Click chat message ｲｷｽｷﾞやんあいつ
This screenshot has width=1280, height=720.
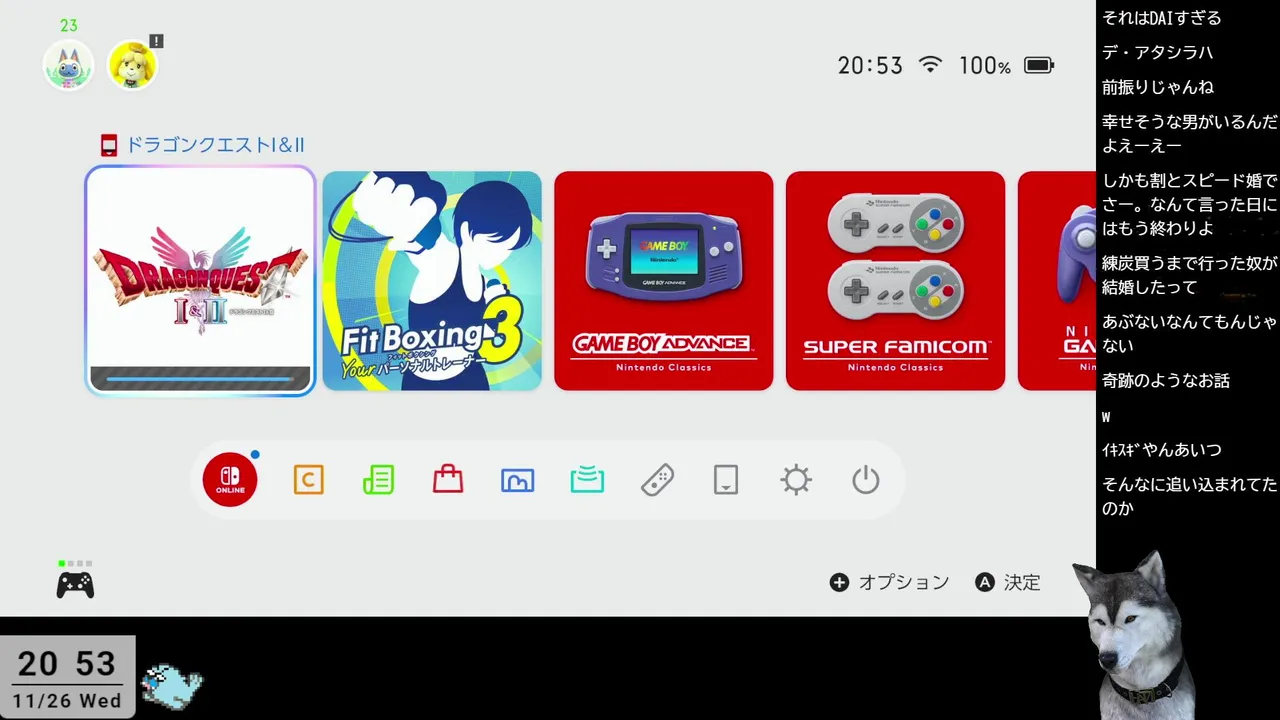click(x=1161, y=450)
